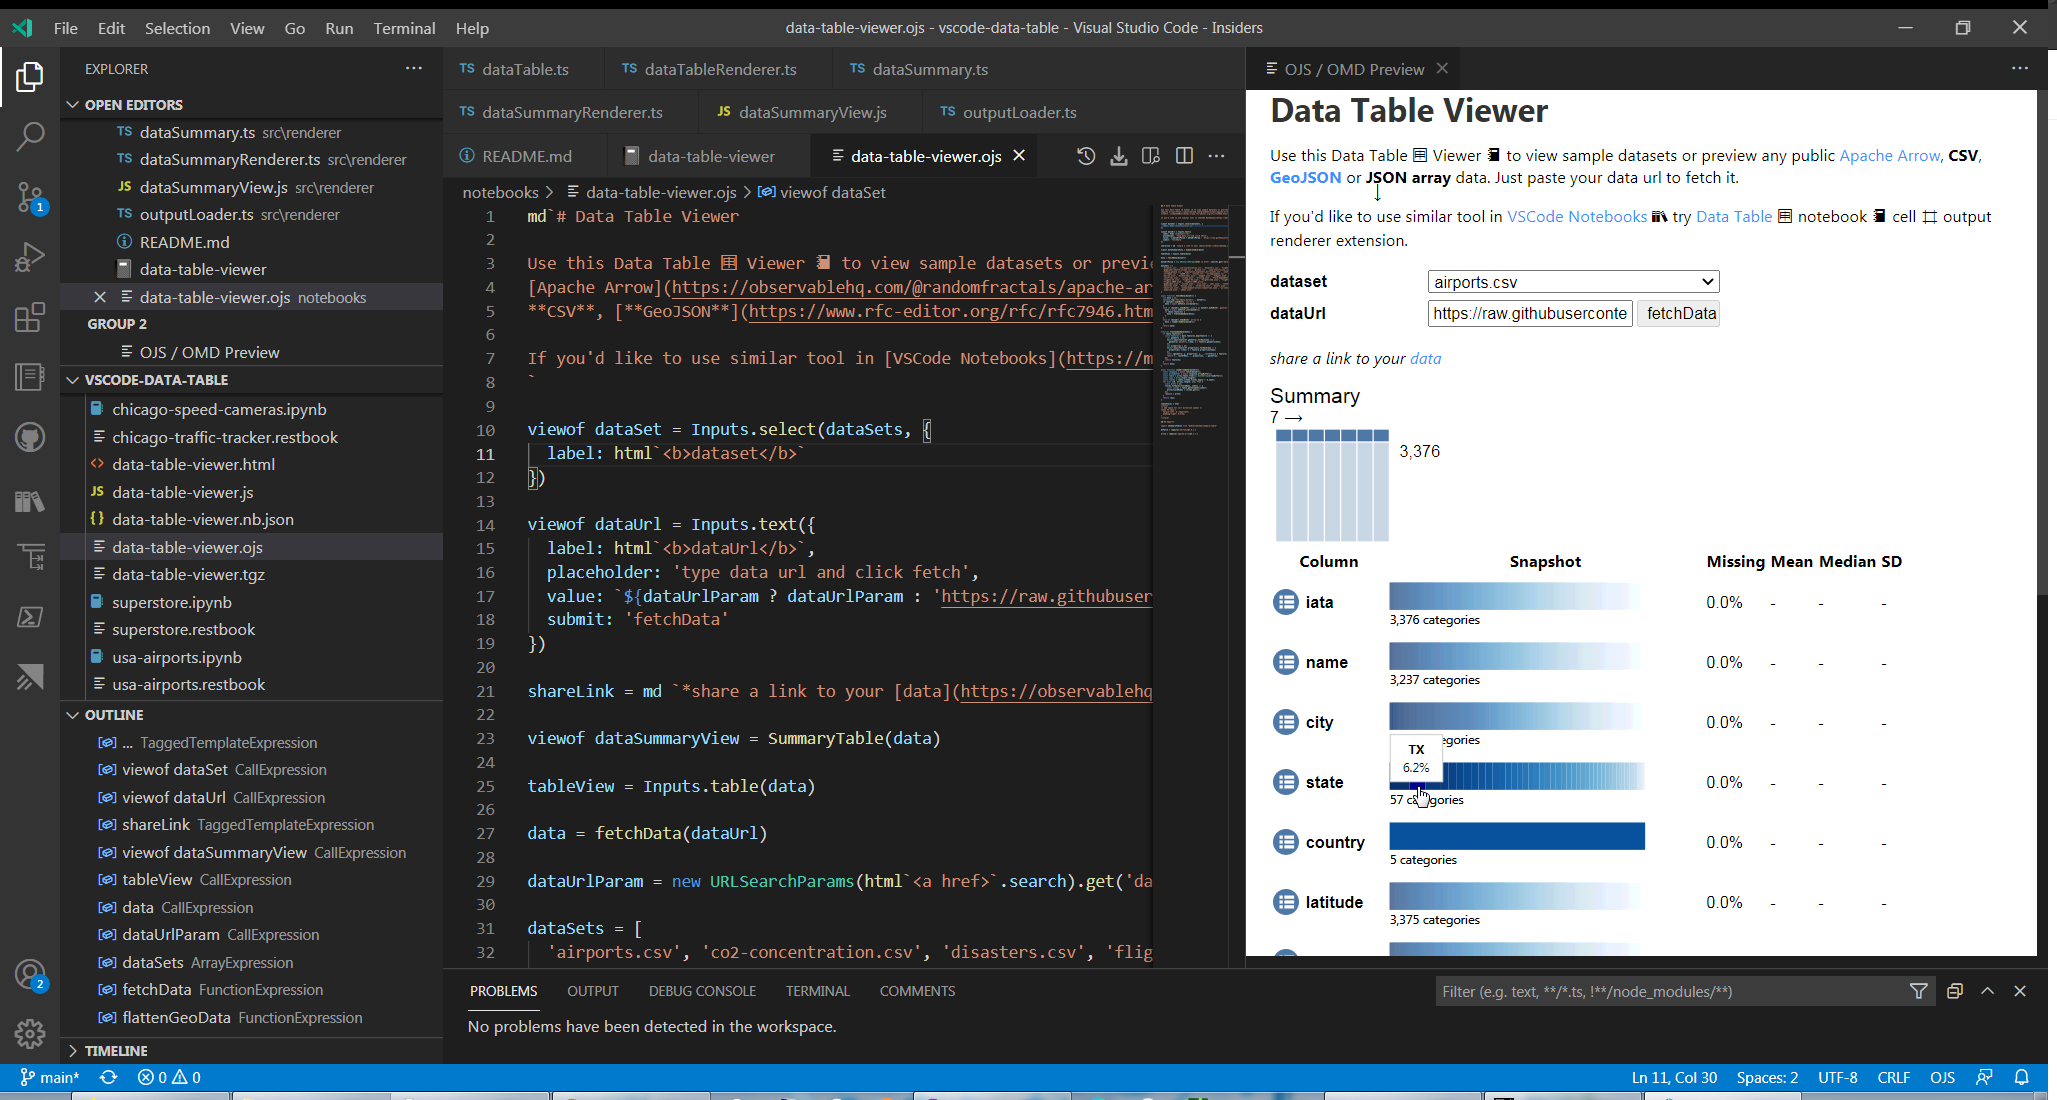Click the CRLF end-of-line selector
The image size is (2057, 1100).
pos(1894,1077)
